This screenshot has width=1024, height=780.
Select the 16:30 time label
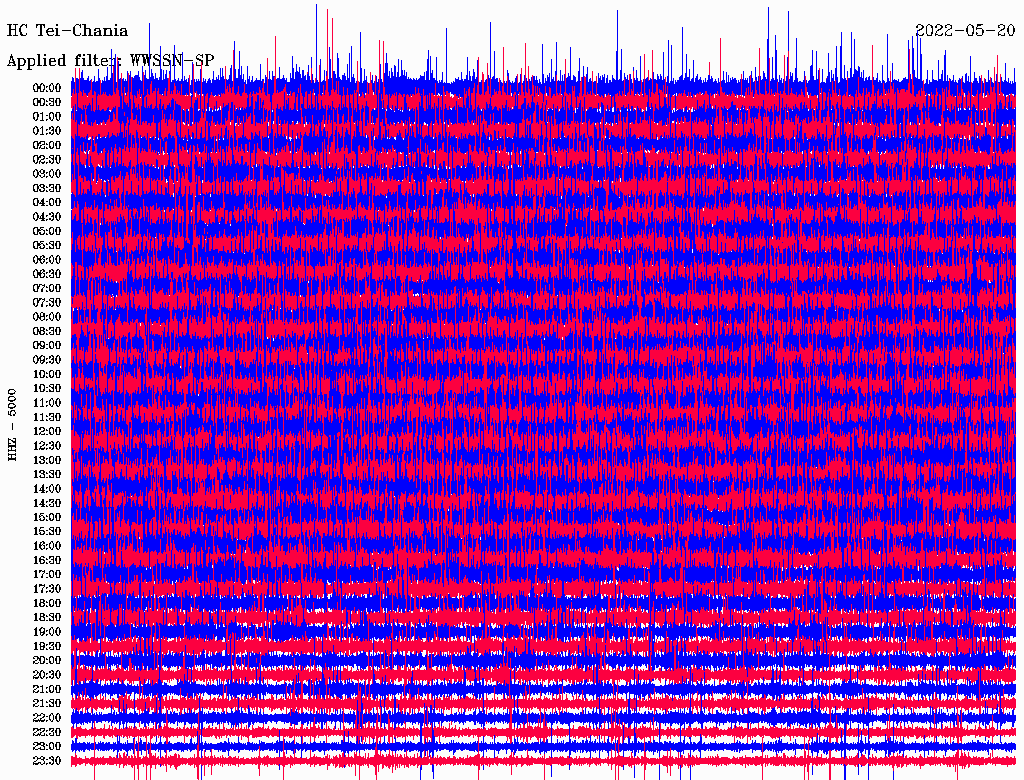click(x=47, y=561)
